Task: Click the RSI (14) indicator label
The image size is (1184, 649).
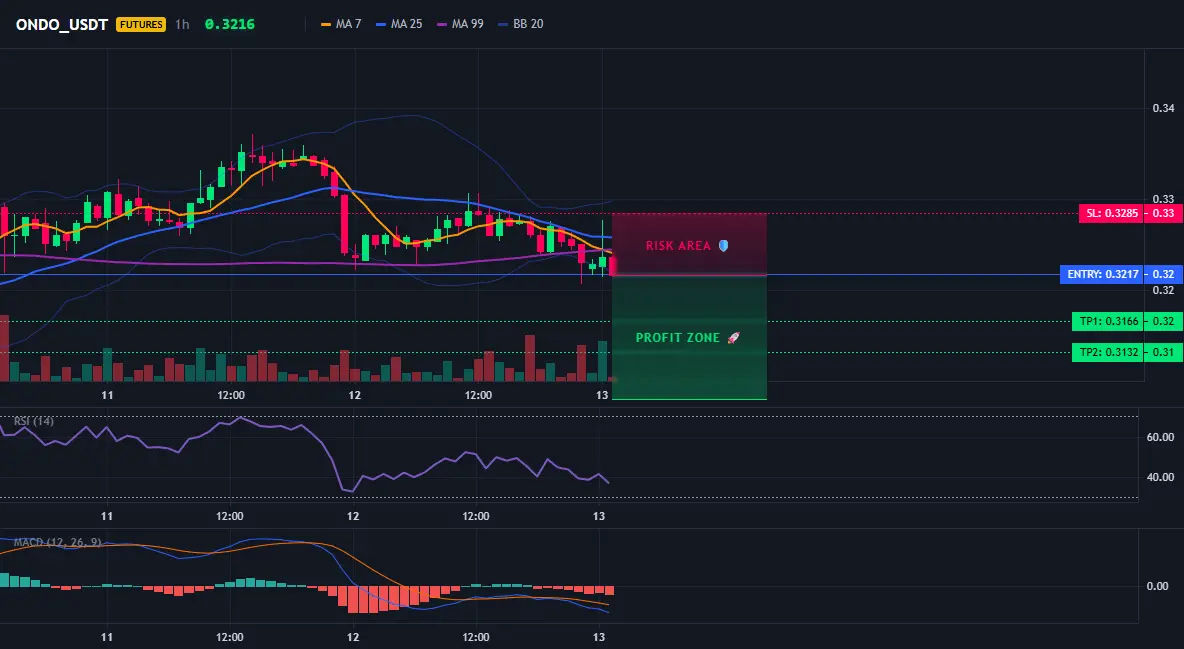Action: pyautogui.click(x=34, y=421)
